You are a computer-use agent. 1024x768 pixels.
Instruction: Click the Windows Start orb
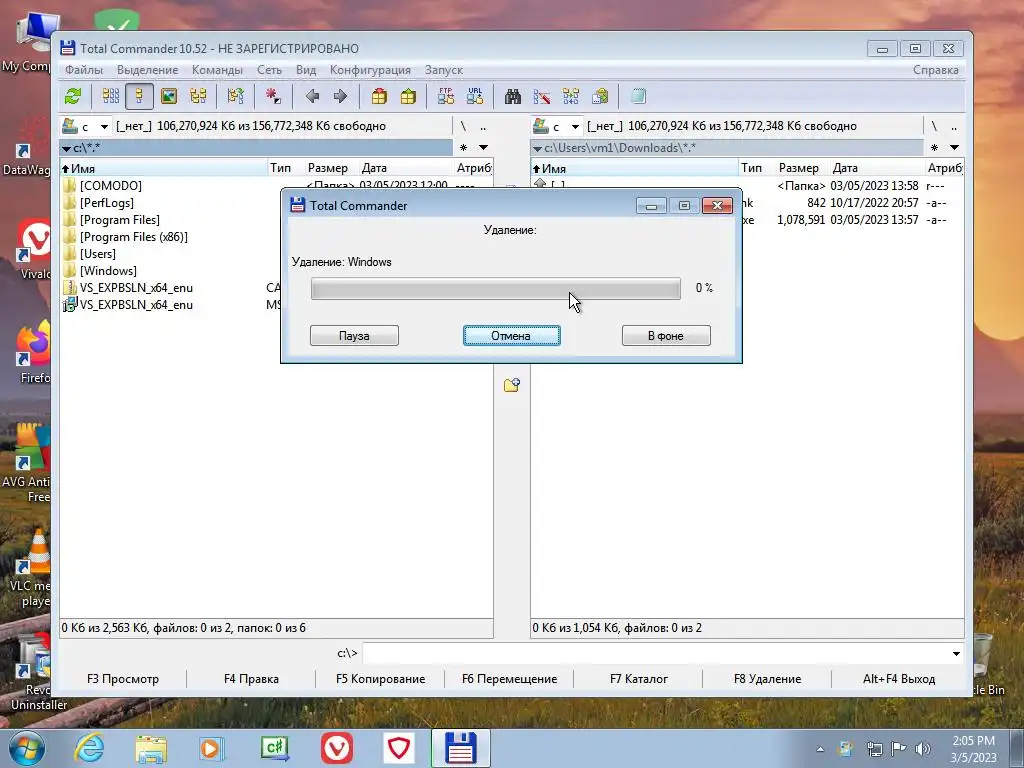[x=25, y=749]
